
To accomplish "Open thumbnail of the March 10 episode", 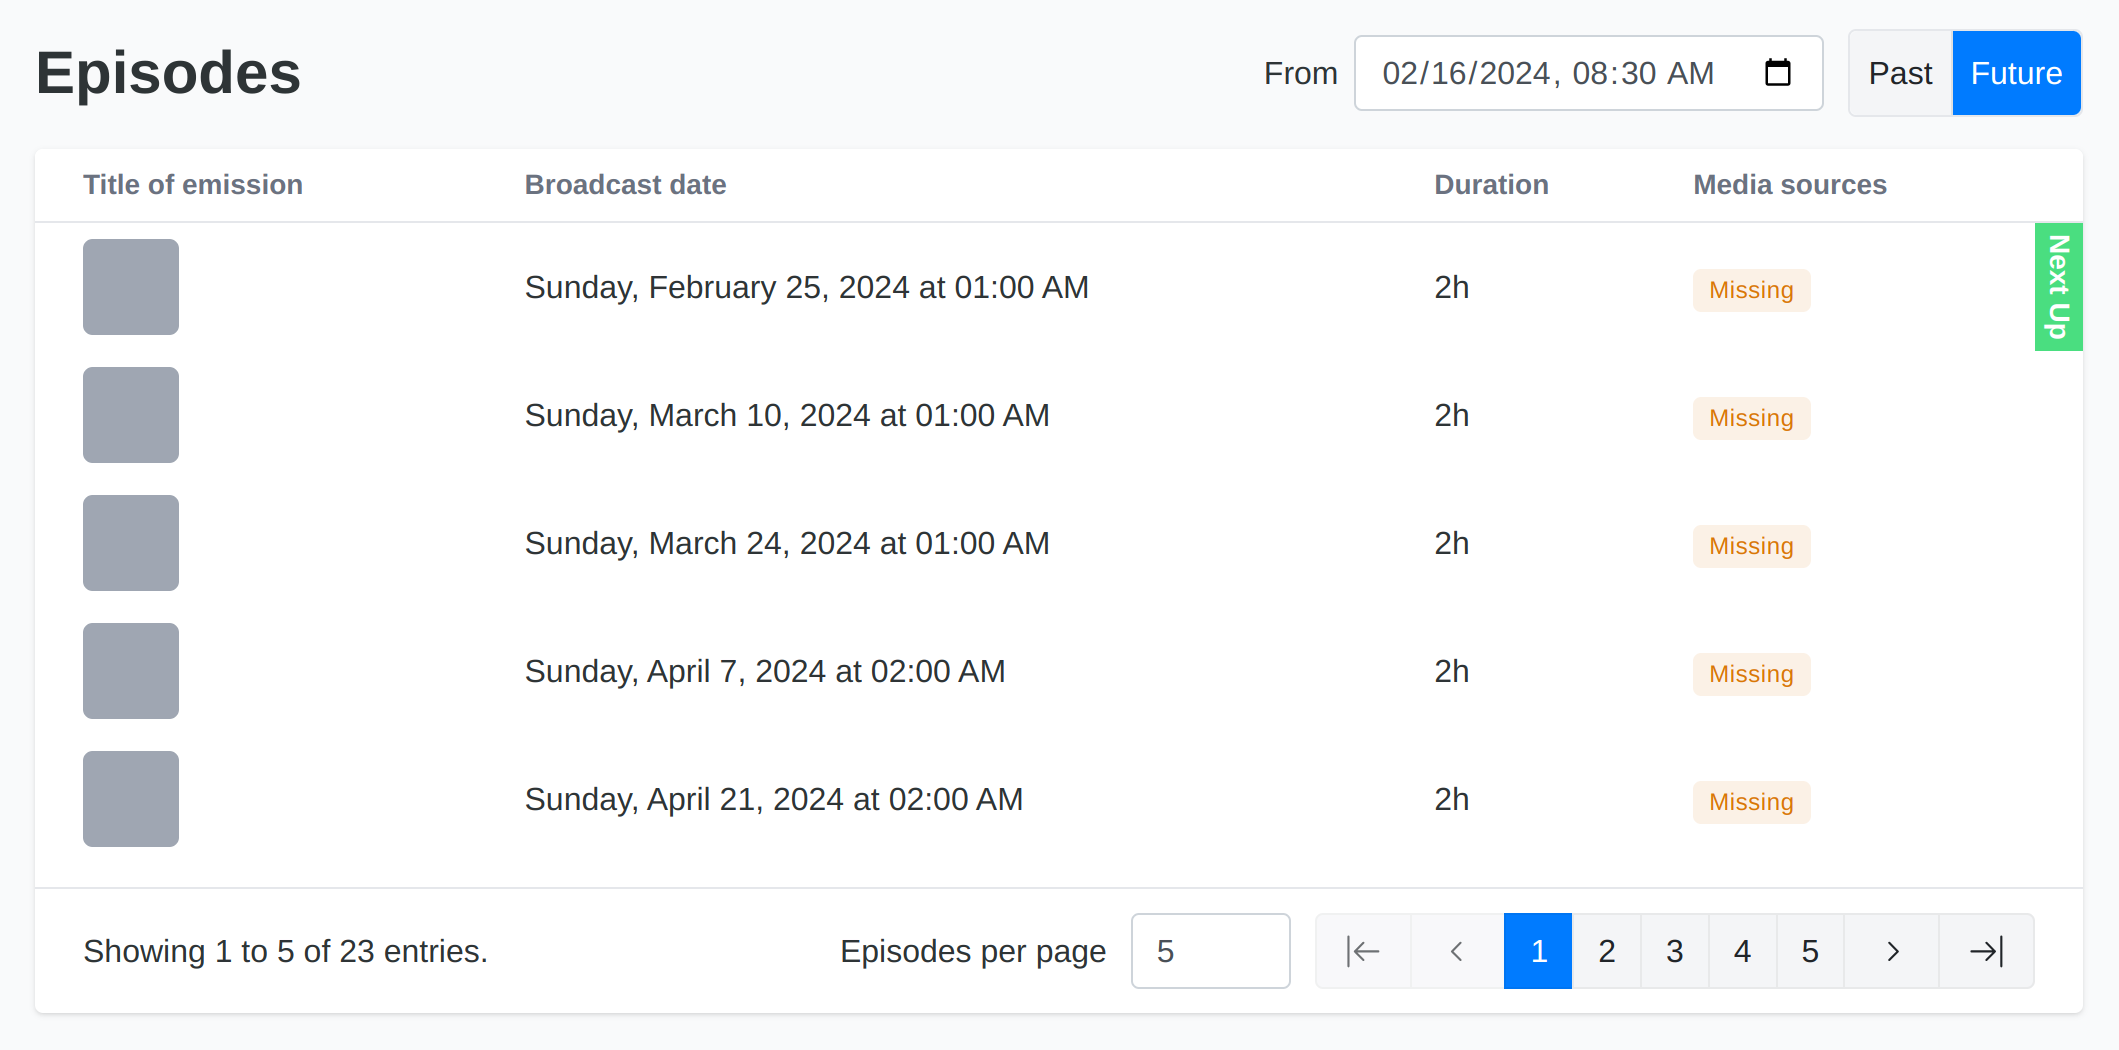I will click(131, 415).
